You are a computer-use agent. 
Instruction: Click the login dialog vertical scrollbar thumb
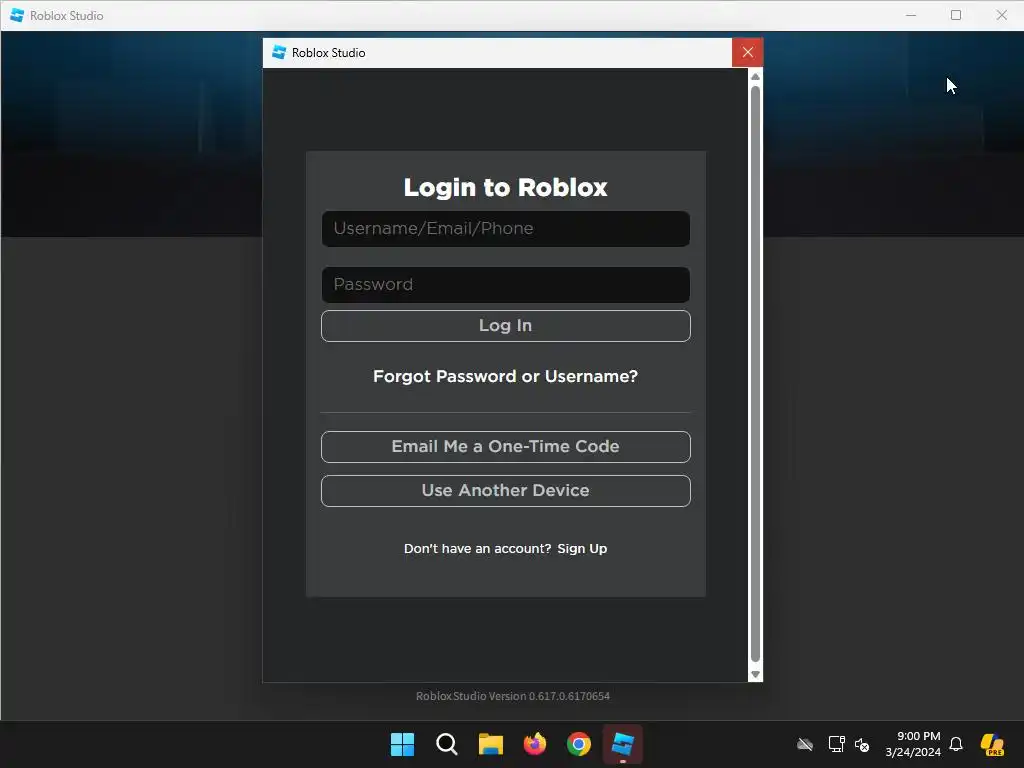tap(756, 374)
